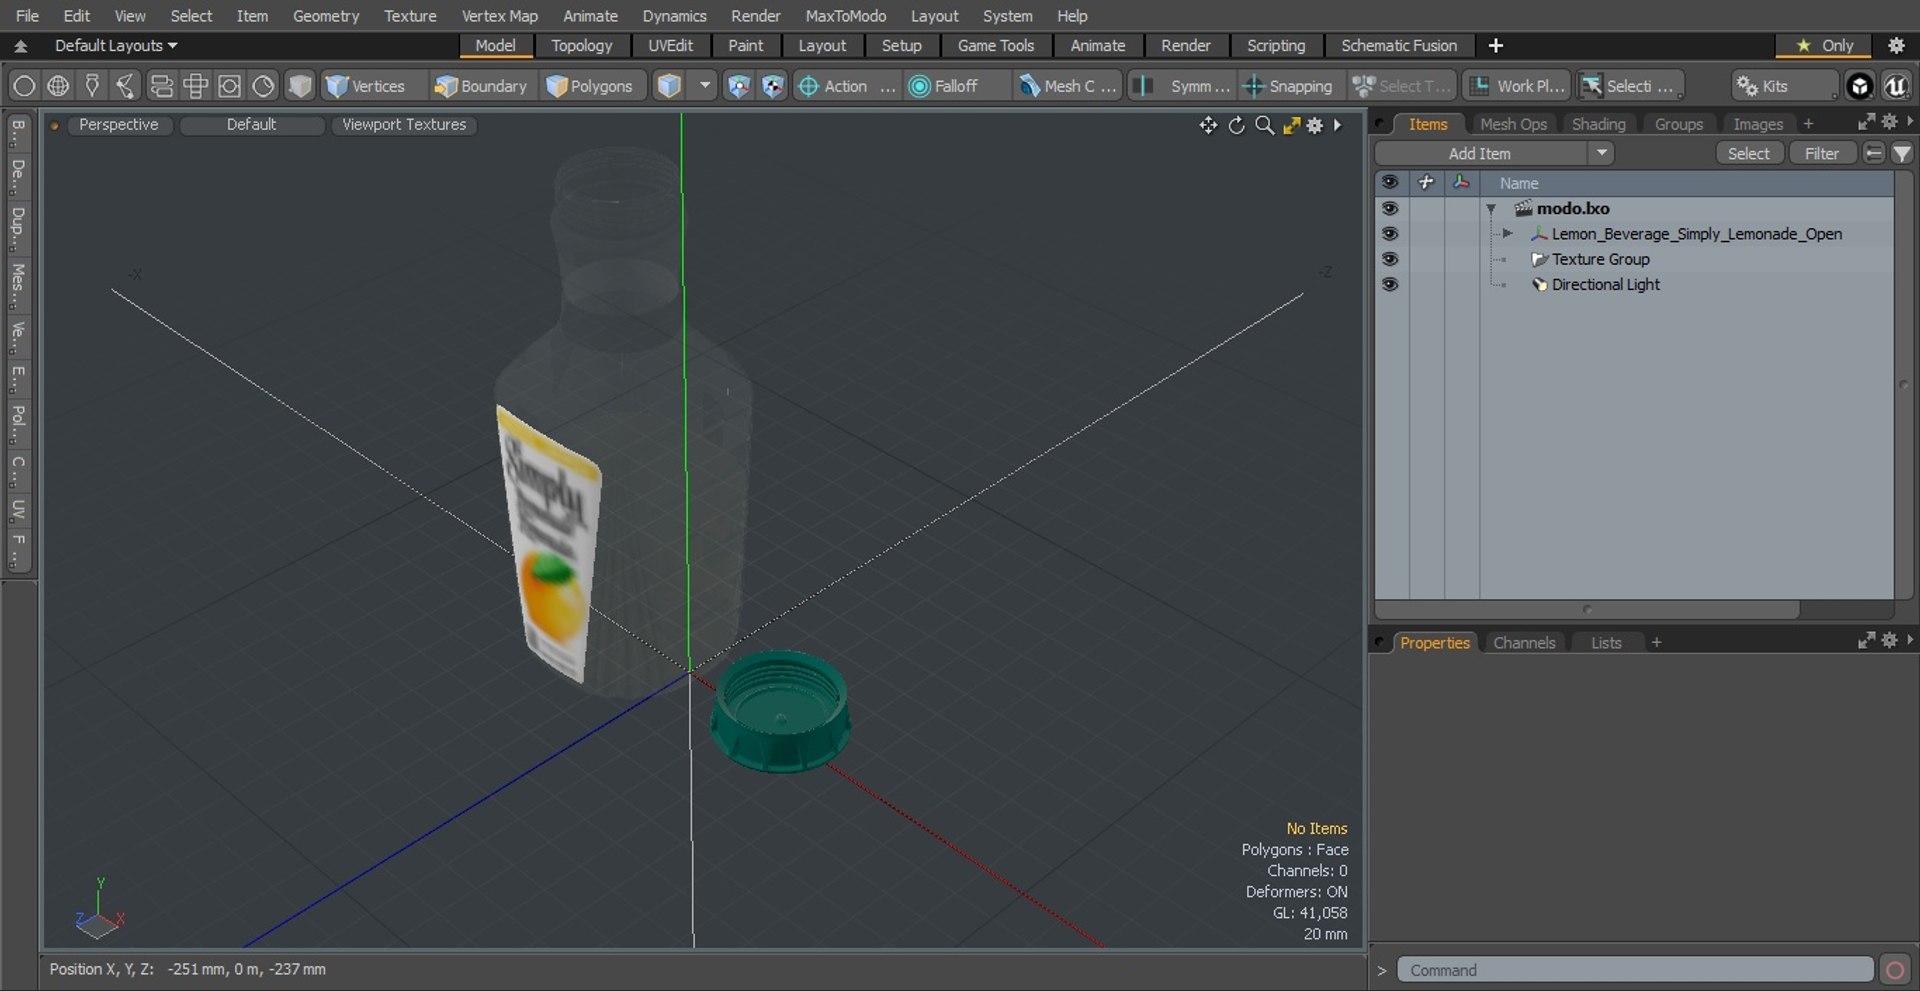This screenshot has width=1920, height=991.
Task: Open the Geometry menu
Action: point(325,16)
